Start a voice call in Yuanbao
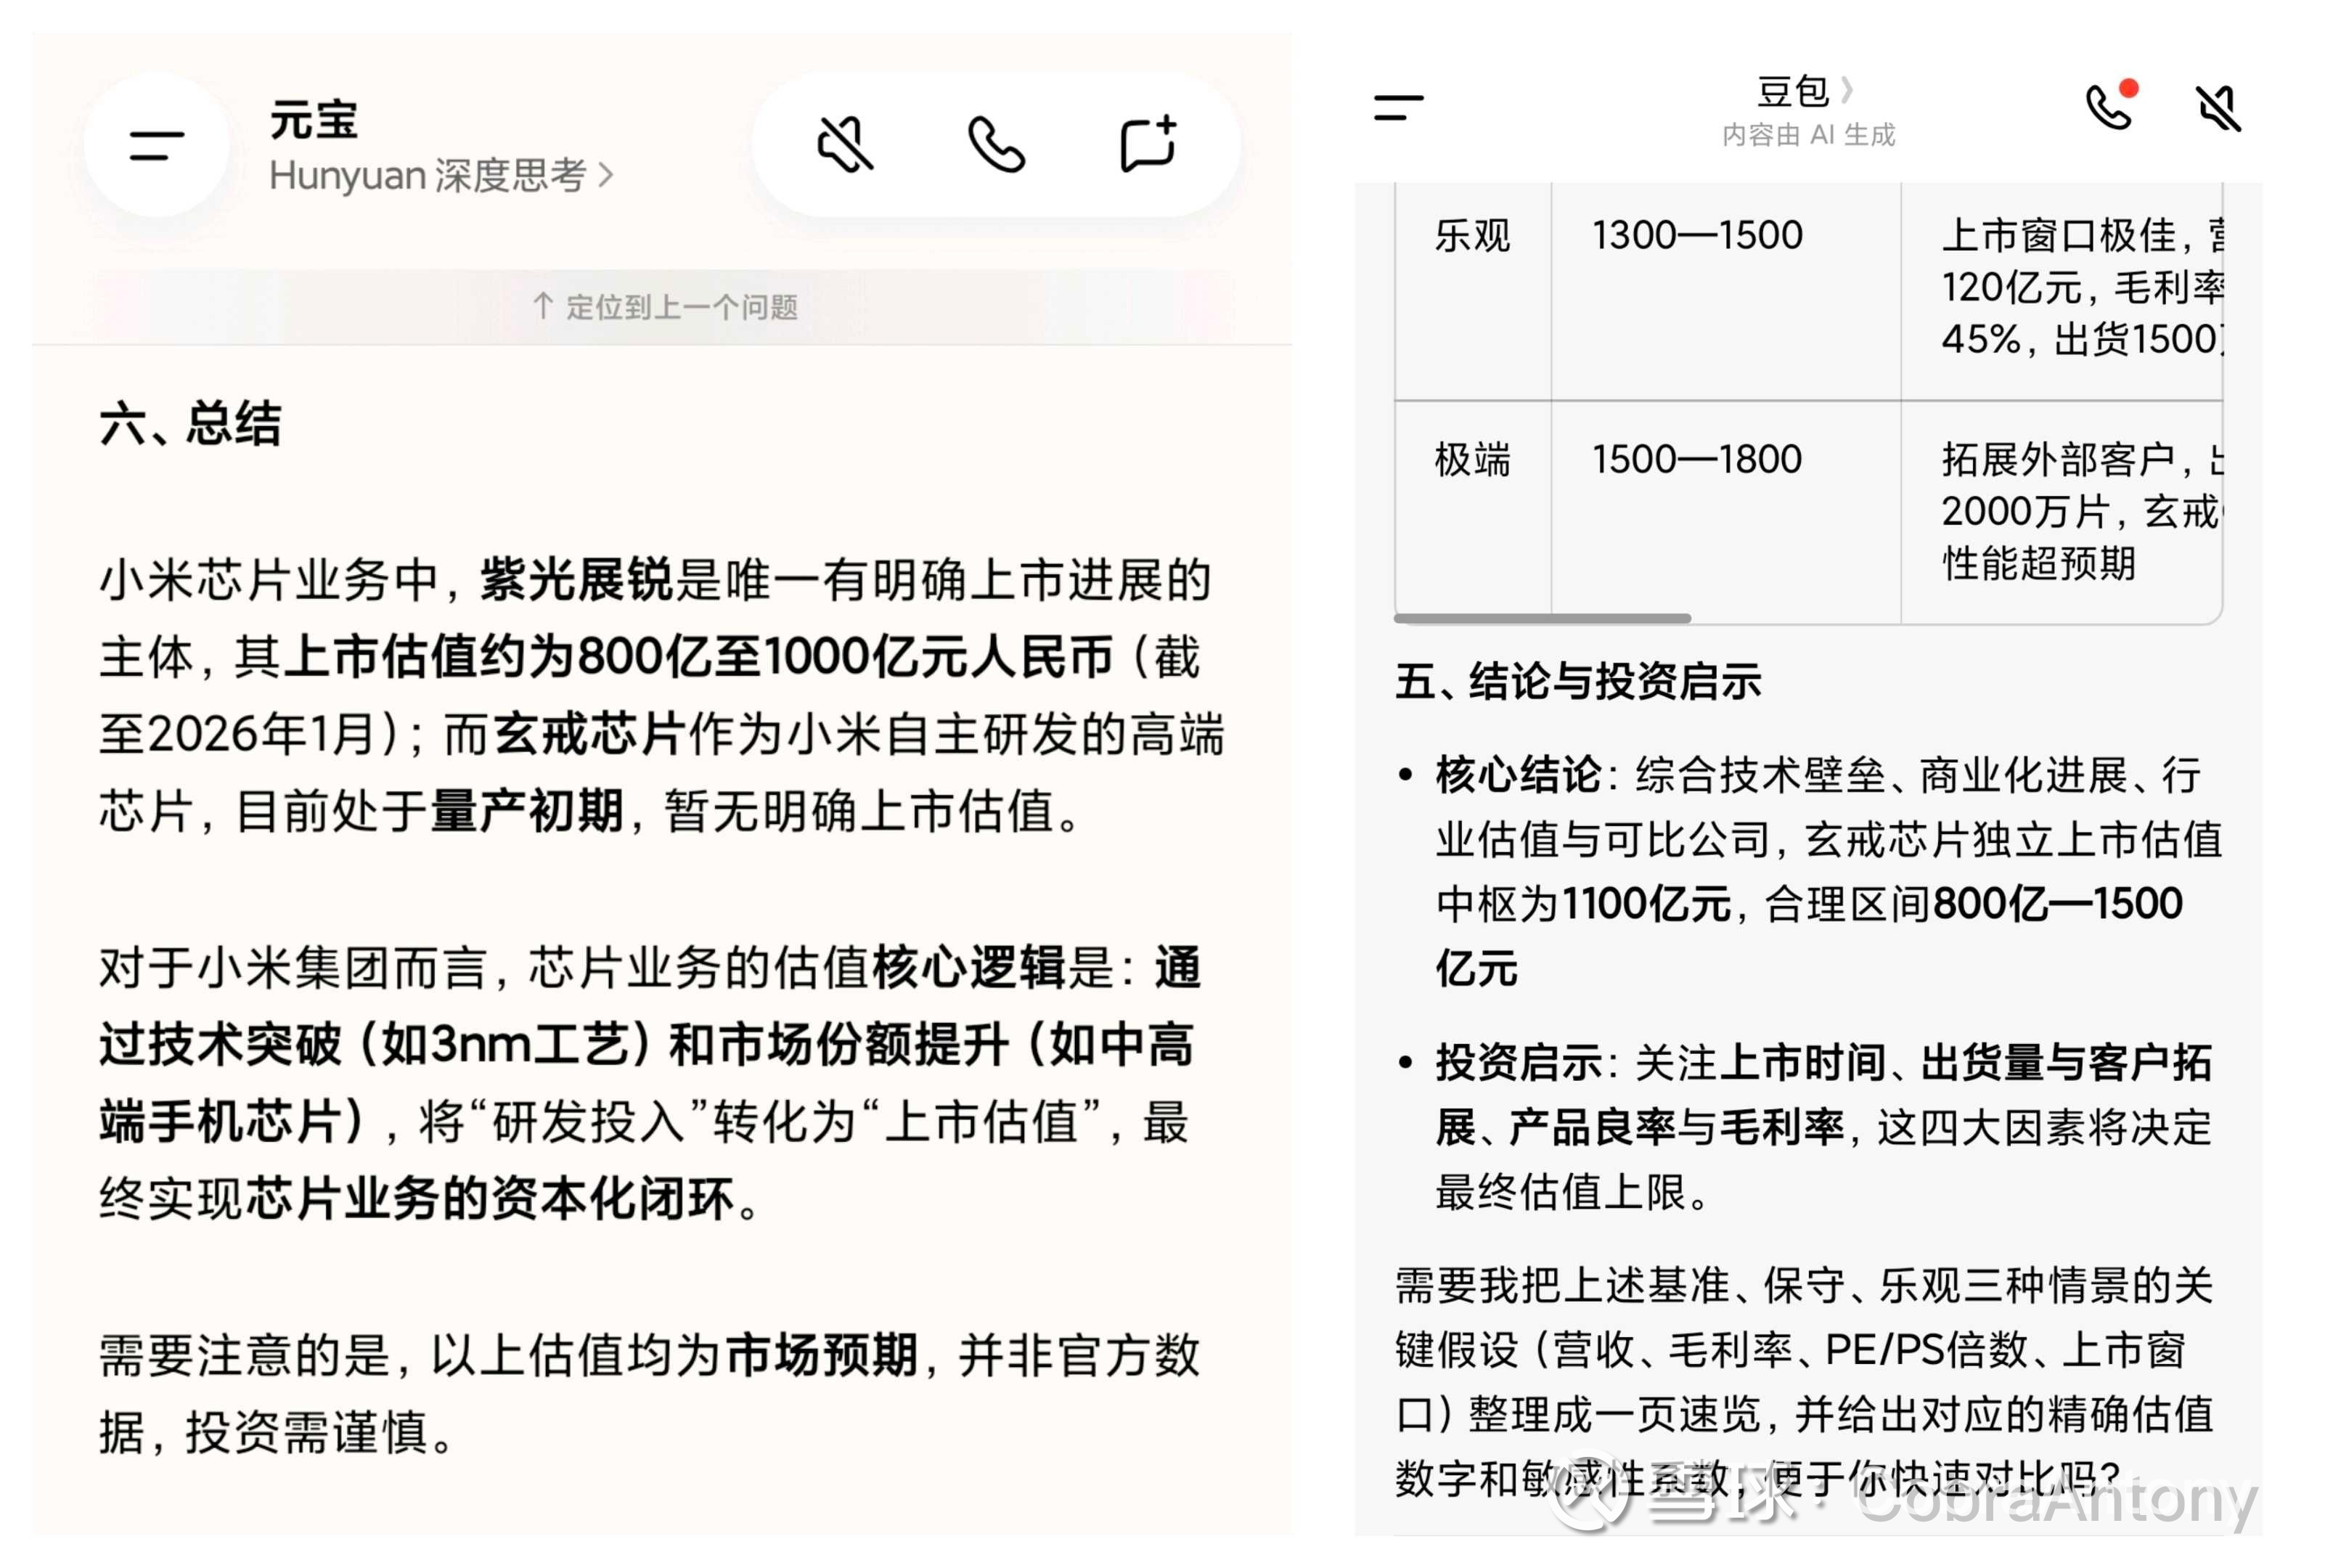 [x=996, y=145]
